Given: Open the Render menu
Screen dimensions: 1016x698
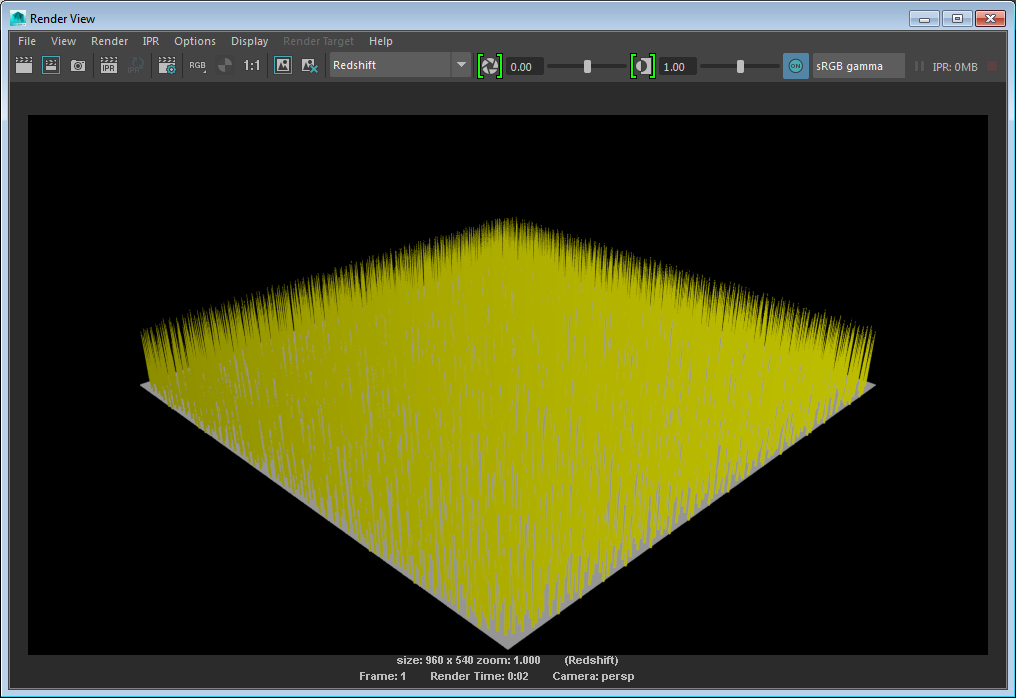Looking at the screenshot, I should 109,41.
